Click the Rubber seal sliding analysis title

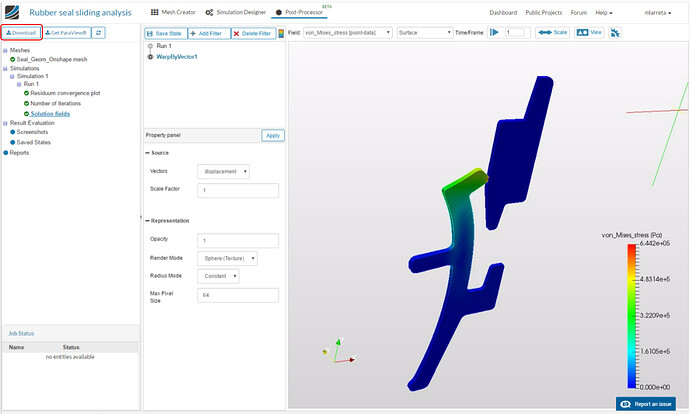coord(80,13)
